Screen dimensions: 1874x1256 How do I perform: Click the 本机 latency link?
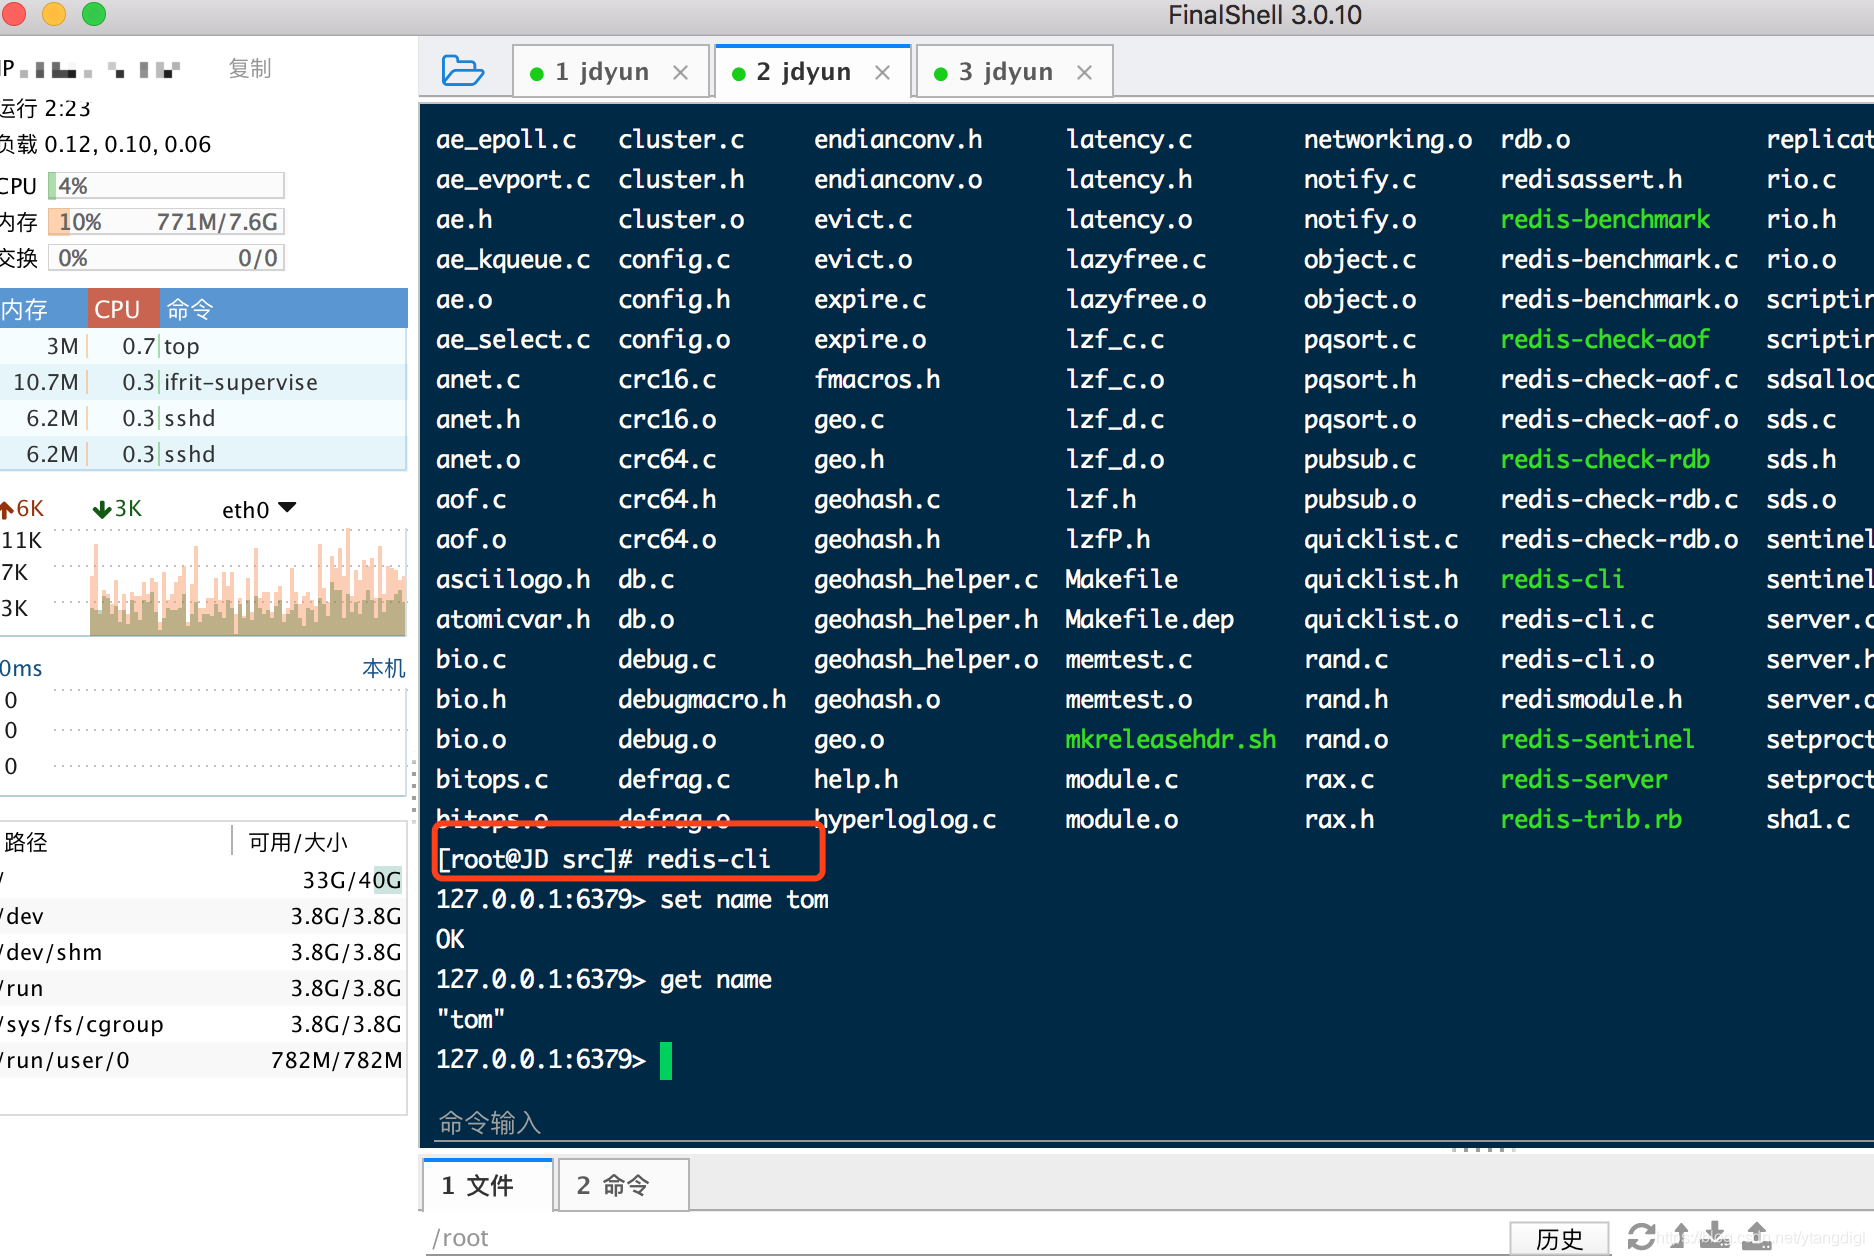coord(383,668)
